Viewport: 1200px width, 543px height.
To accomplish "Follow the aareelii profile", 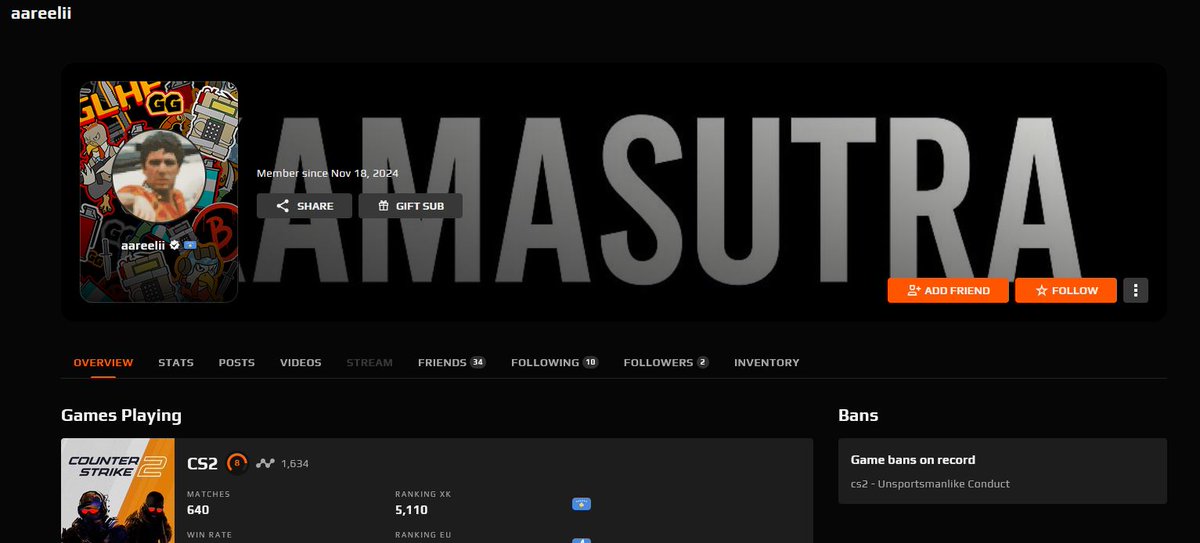I will click(x=1066, y=290).
